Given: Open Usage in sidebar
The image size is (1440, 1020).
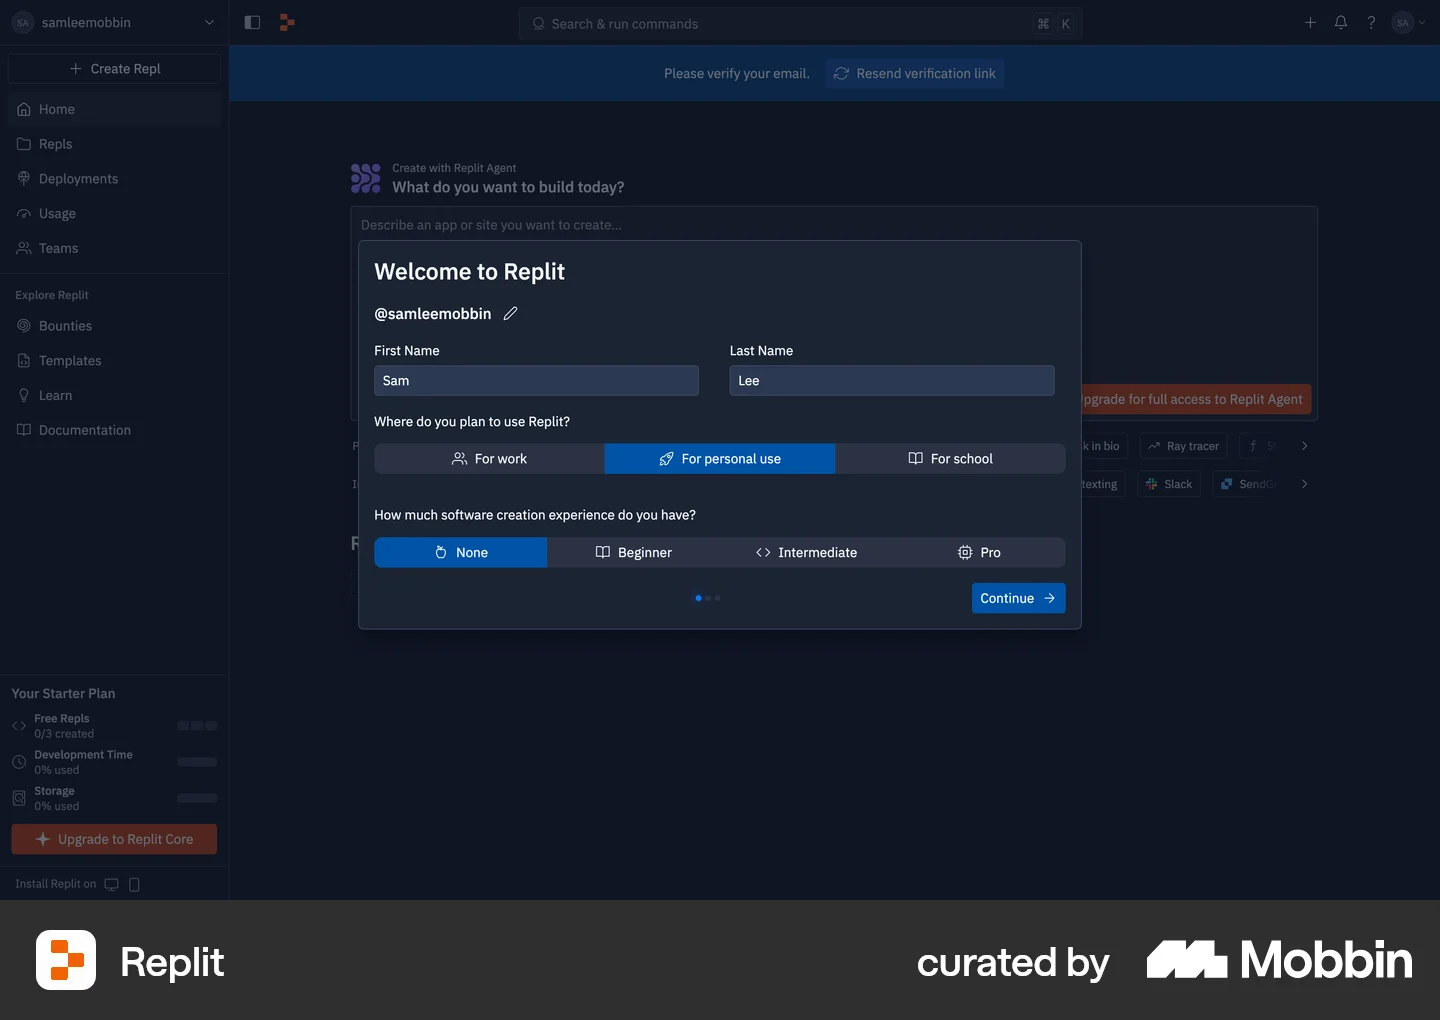Looking at the screenshot, I should 114,213.
